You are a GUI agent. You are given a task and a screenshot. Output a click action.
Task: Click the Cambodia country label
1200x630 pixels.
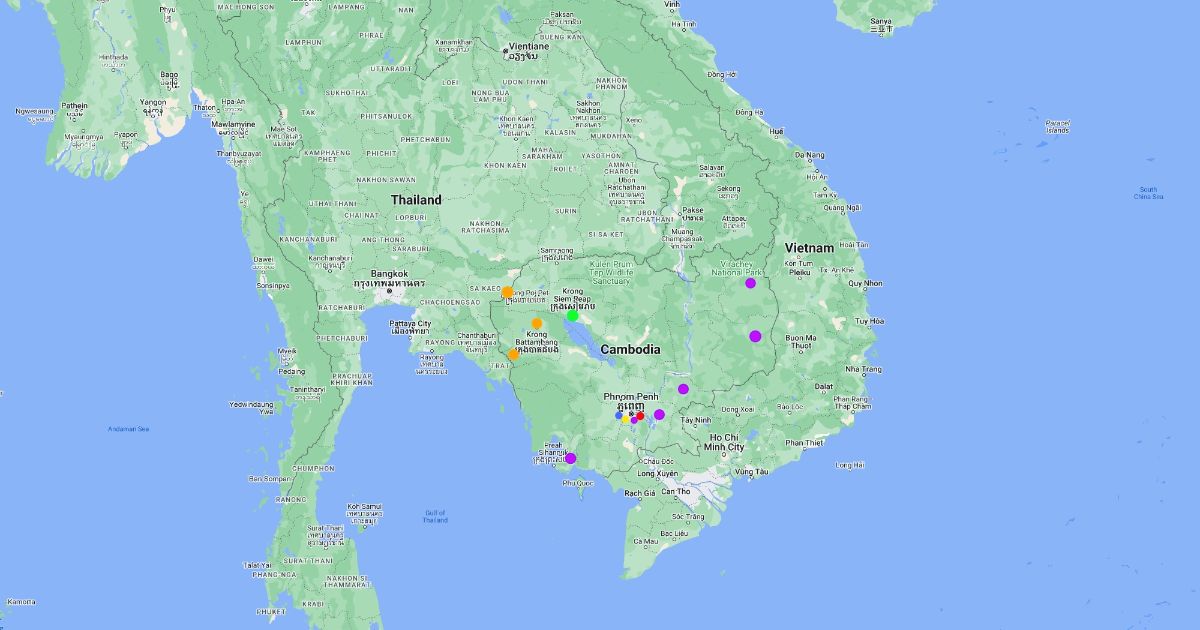click(632, 349)
